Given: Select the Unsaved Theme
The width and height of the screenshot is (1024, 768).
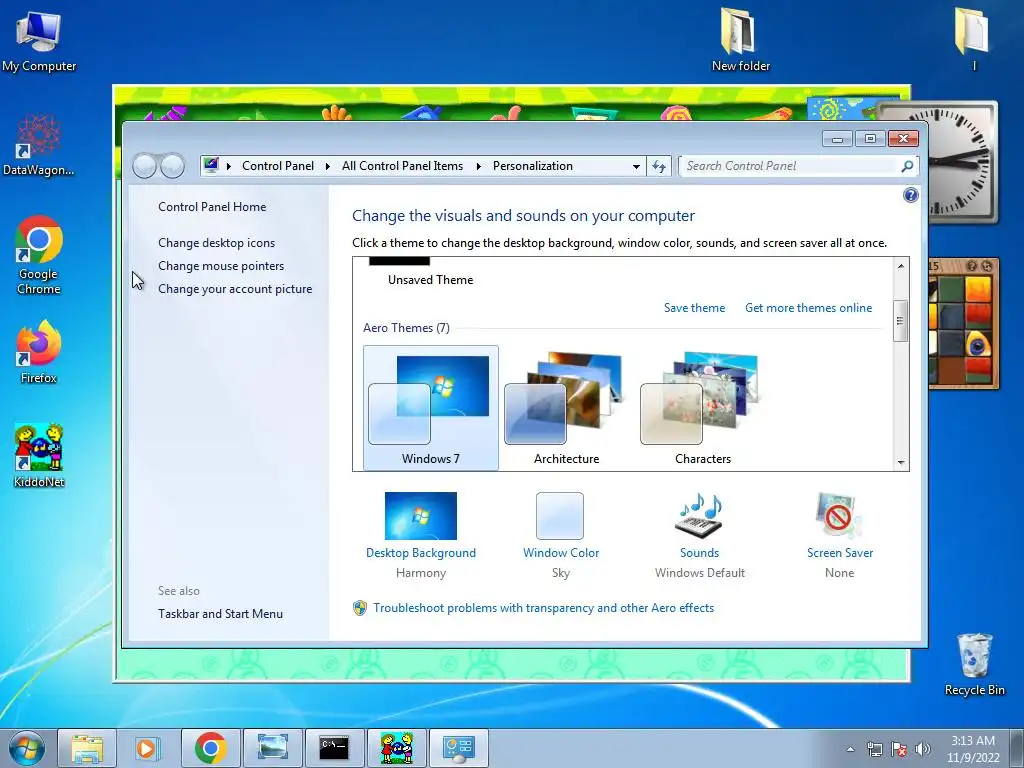Looking at the screenshot, I should point(430,273).
